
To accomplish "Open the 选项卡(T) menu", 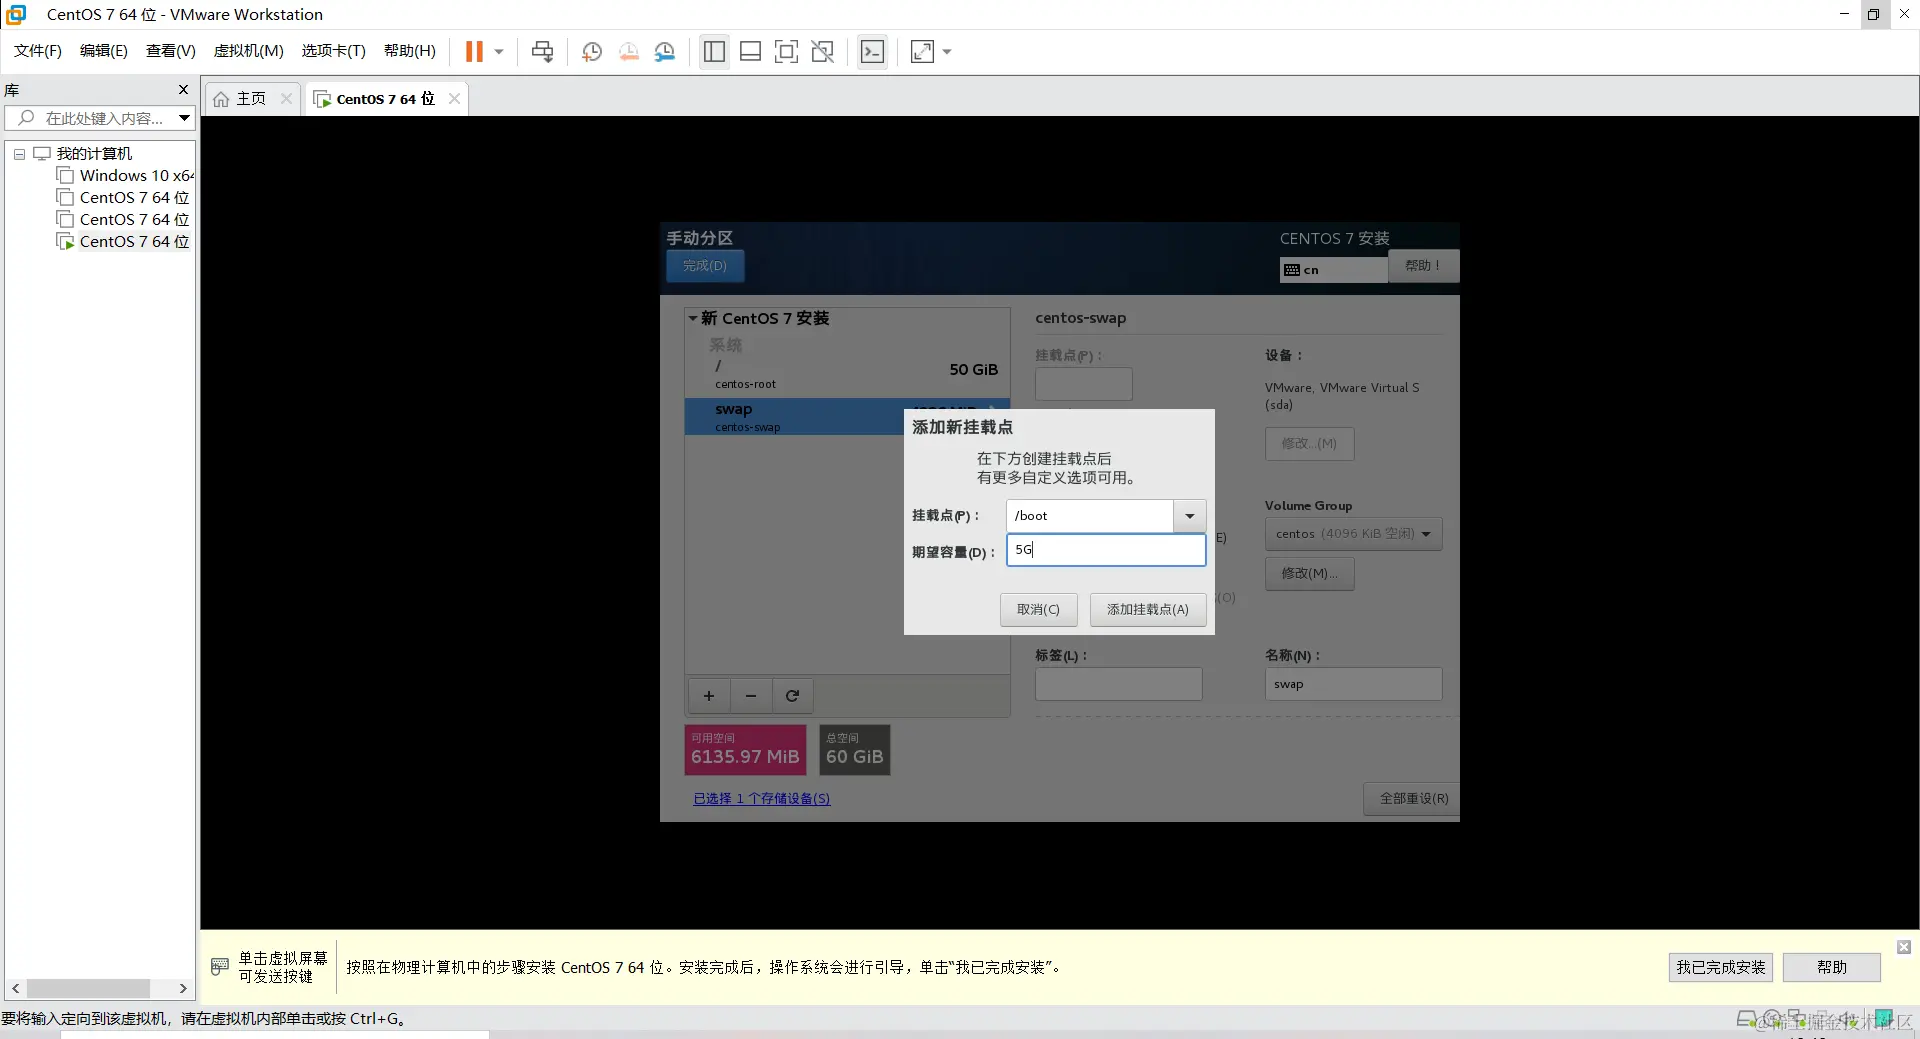I will pos(334,51).
